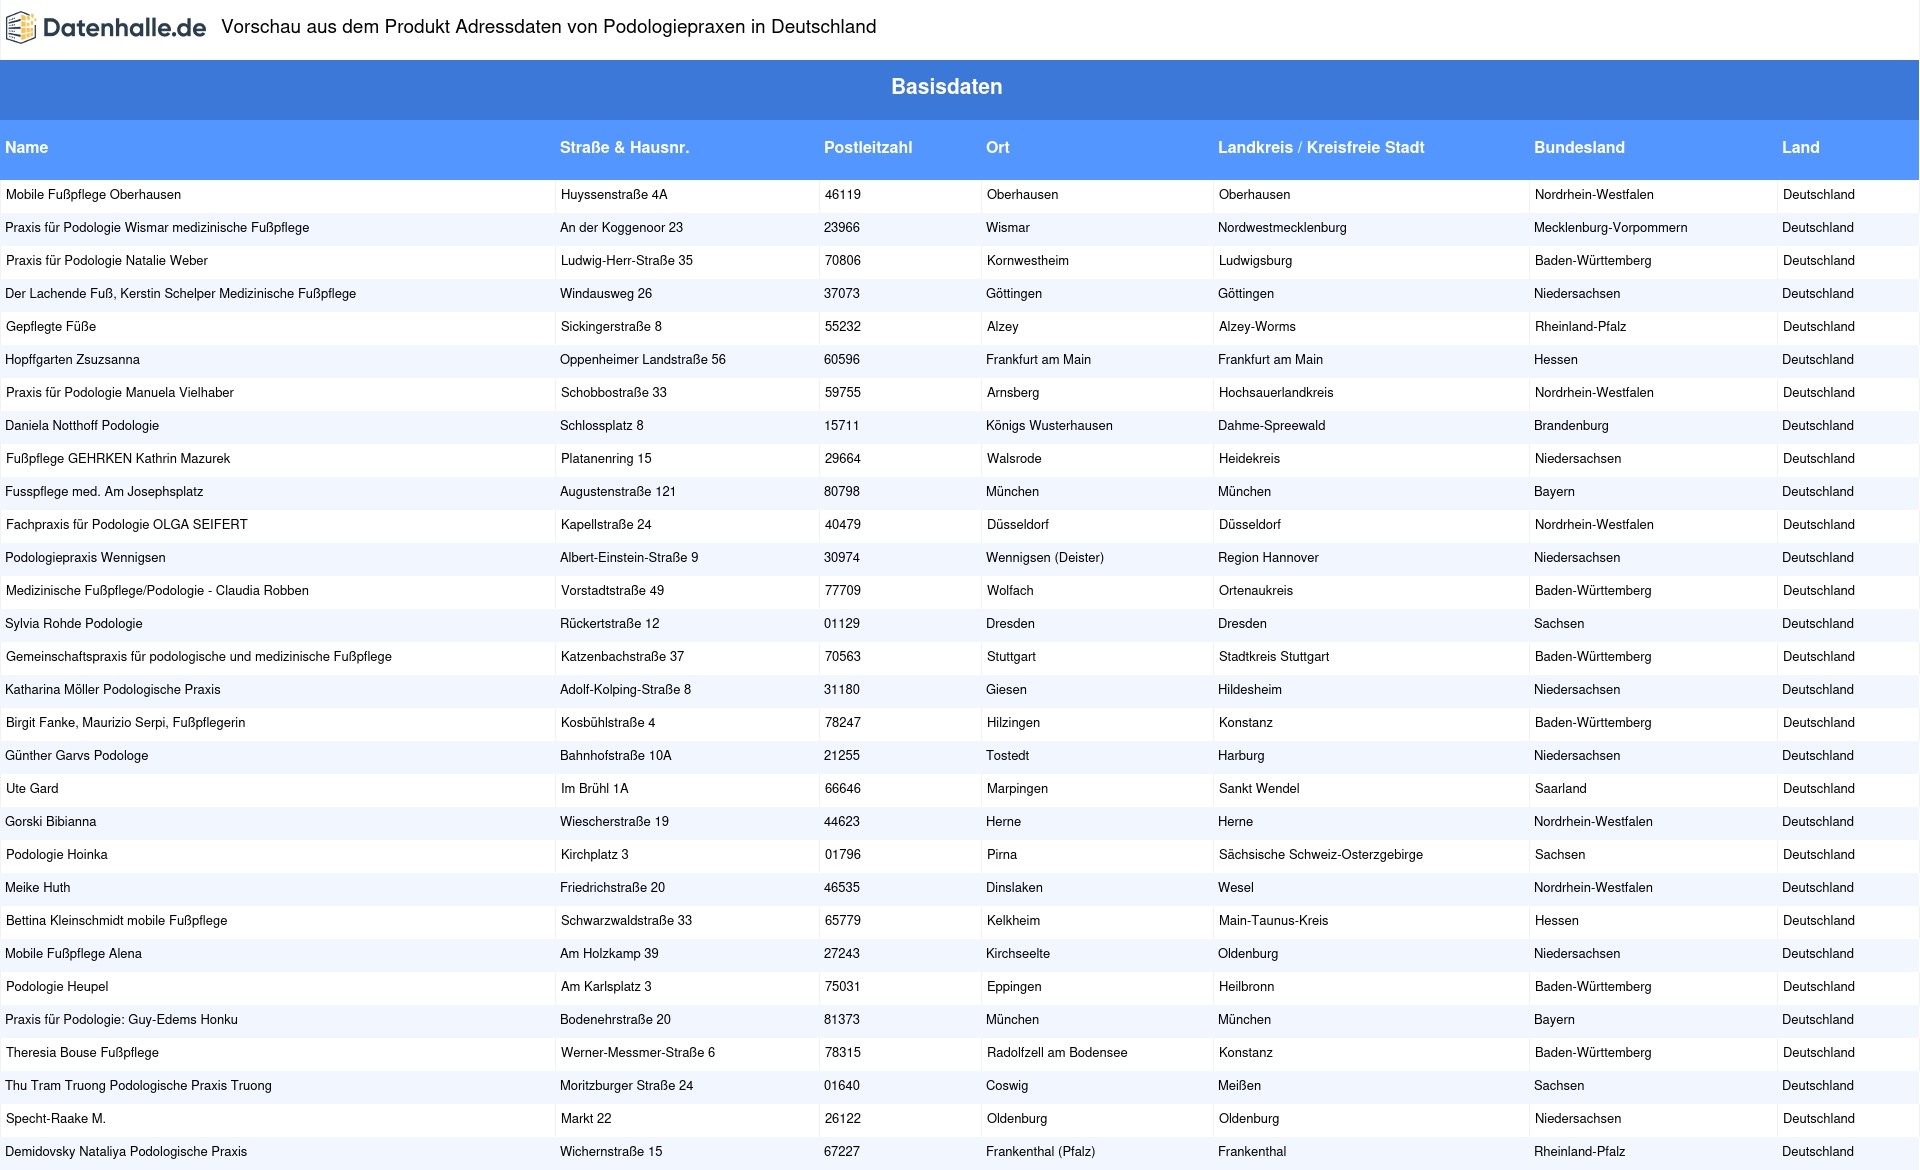Click the Alzey-Worms district cell
Viewport: 1920px width, 1170px height.
1257,327
